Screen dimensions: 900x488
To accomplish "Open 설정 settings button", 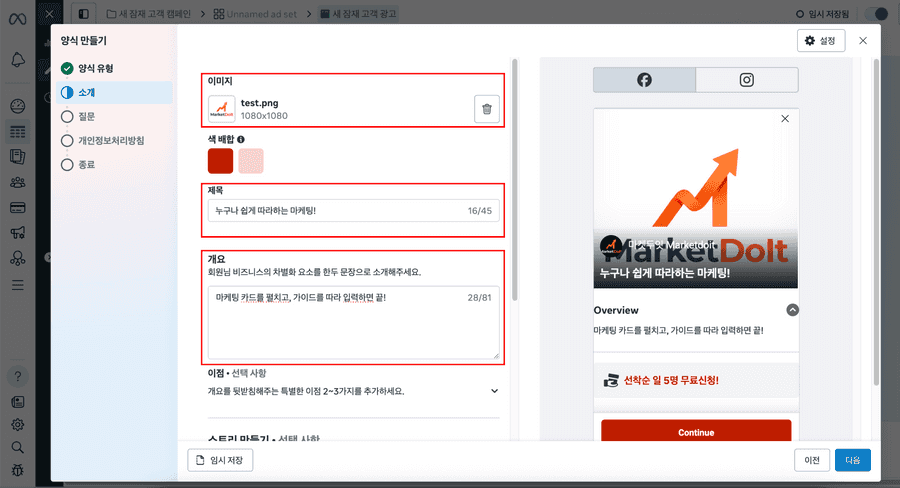I will [821, 41].
